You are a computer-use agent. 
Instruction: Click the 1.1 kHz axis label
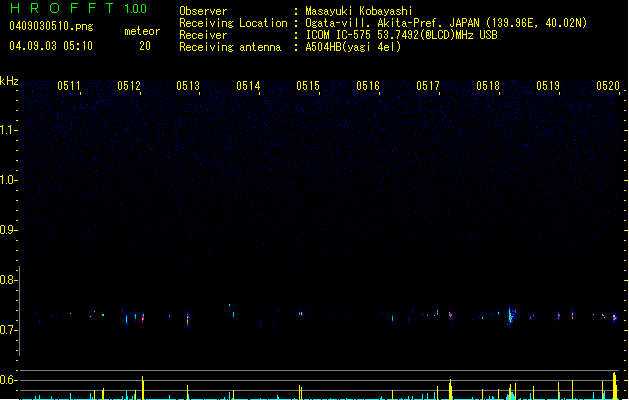pos(8,130)
